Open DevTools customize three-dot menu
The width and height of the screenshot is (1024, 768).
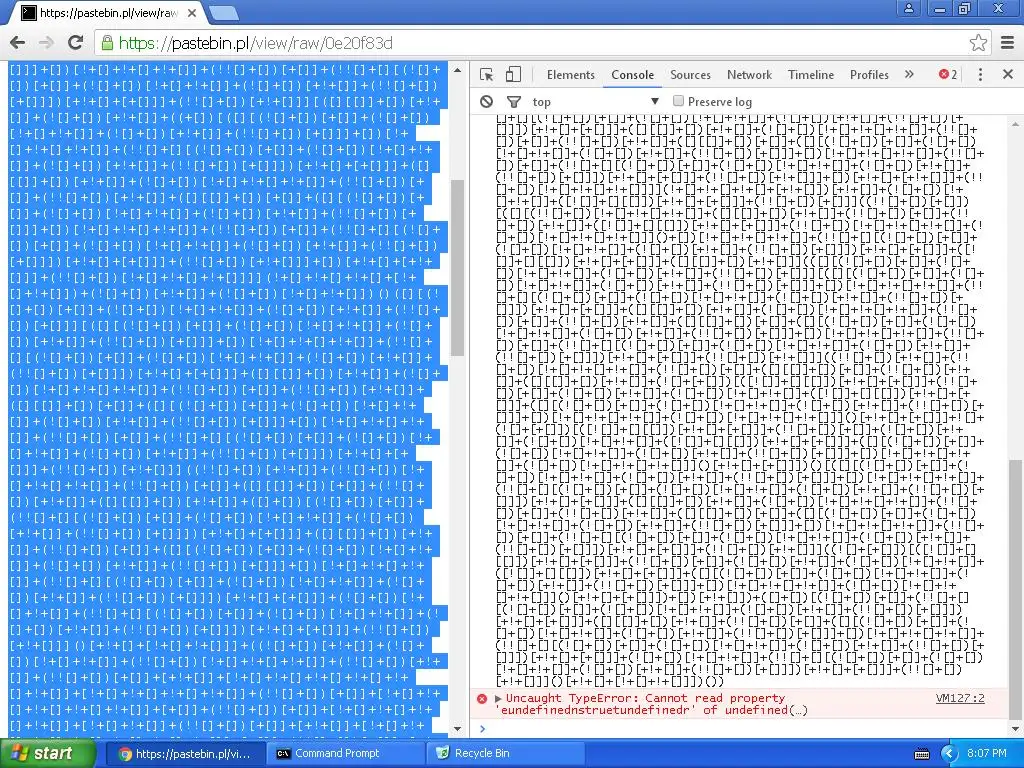click(x=980, y=74)
